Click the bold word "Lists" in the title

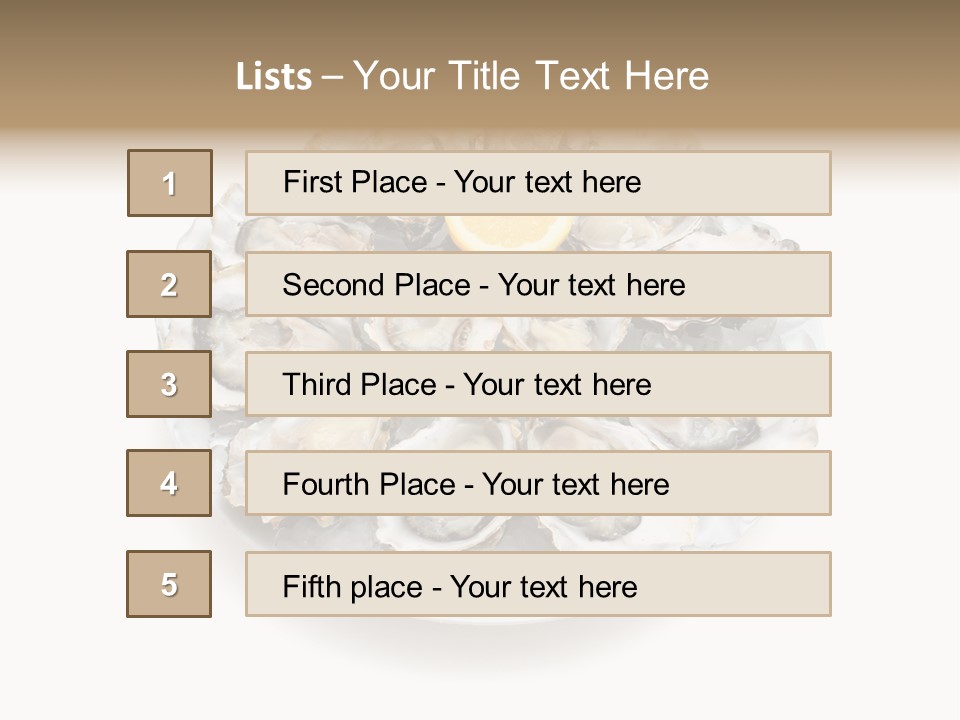274,77
